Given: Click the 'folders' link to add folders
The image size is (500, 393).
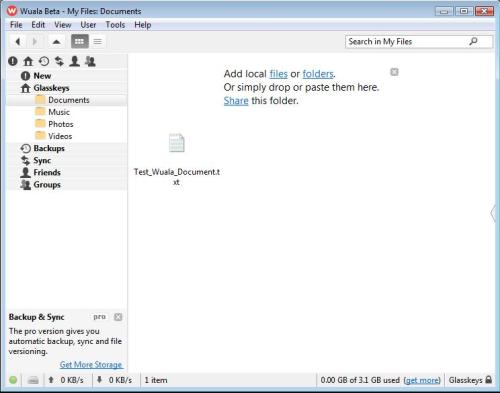Looking at the screenshot, I should (x=318, y=74).
